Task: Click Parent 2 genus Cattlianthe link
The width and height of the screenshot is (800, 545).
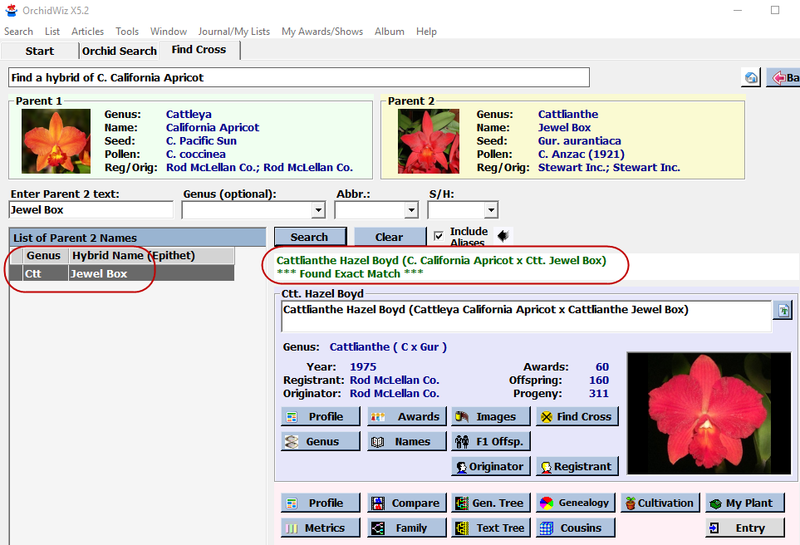Action: pos(568,114)
